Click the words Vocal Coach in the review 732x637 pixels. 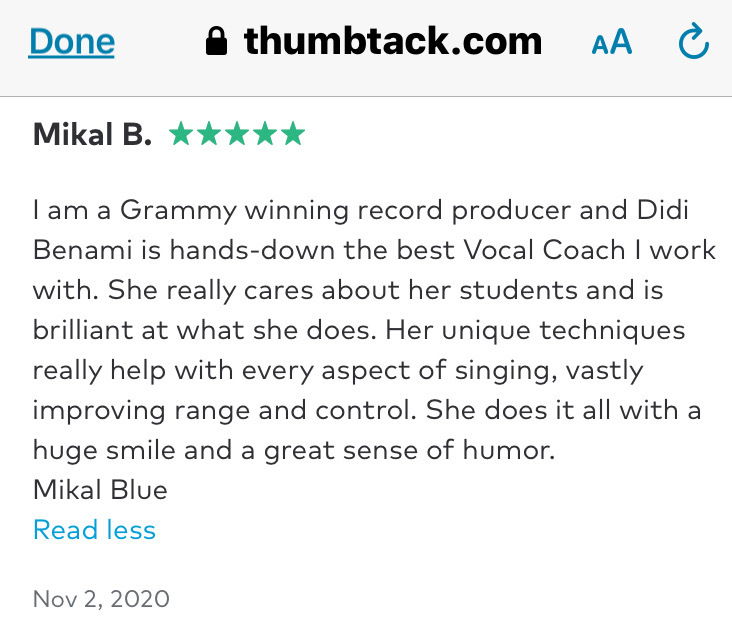(544, 250)
